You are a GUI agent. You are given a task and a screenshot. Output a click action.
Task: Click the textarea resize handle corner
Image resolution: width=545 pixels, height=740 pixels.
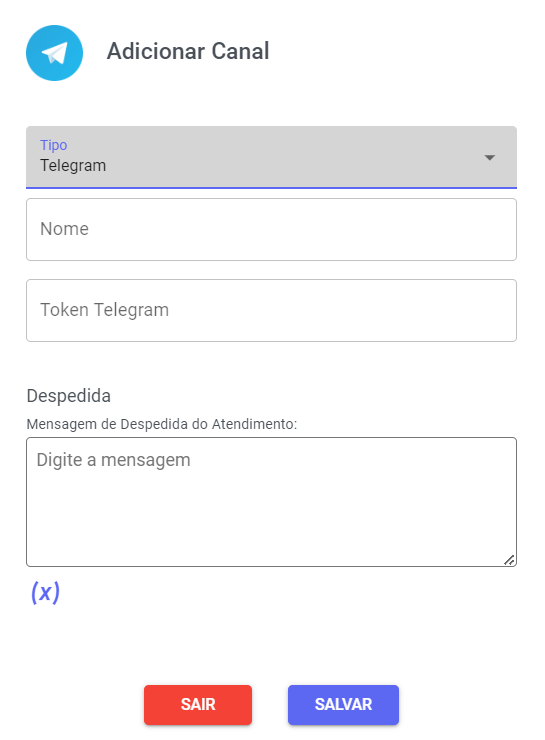pos(510,560)
